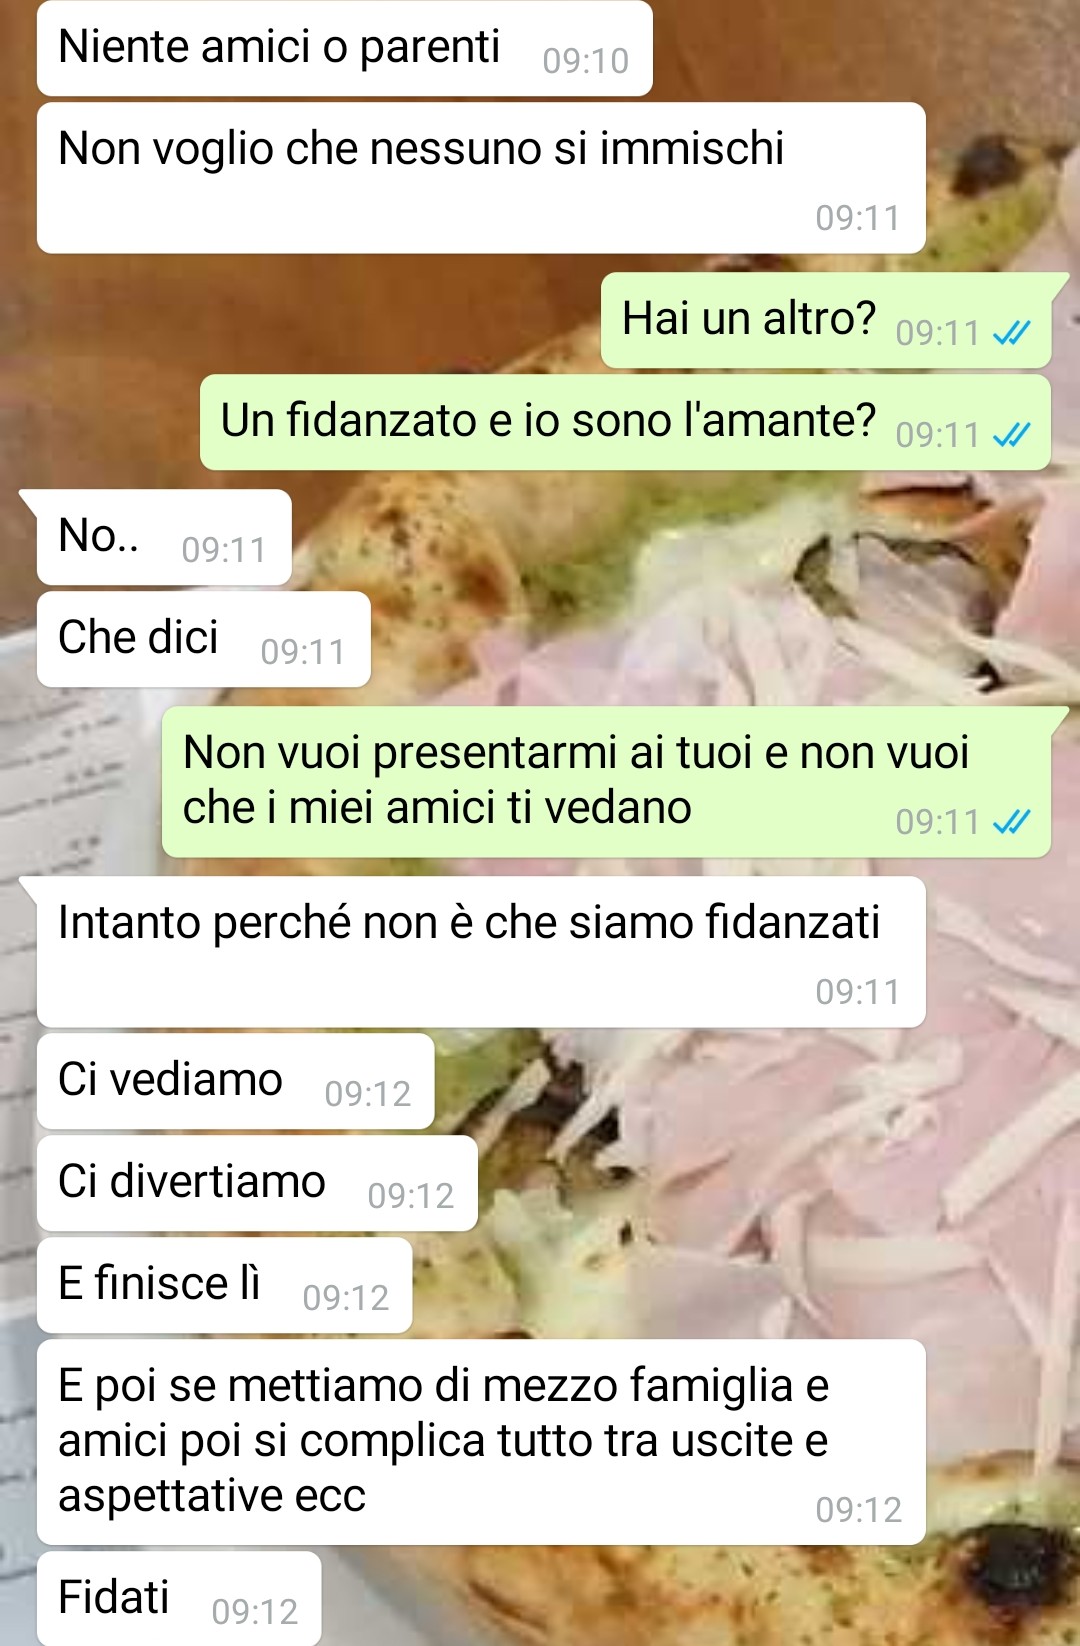This screenshot has height=1646, width=1080.
Task: Click read-receipt ticks on 'Hai un altro?'
Action: click(1011, 333)
